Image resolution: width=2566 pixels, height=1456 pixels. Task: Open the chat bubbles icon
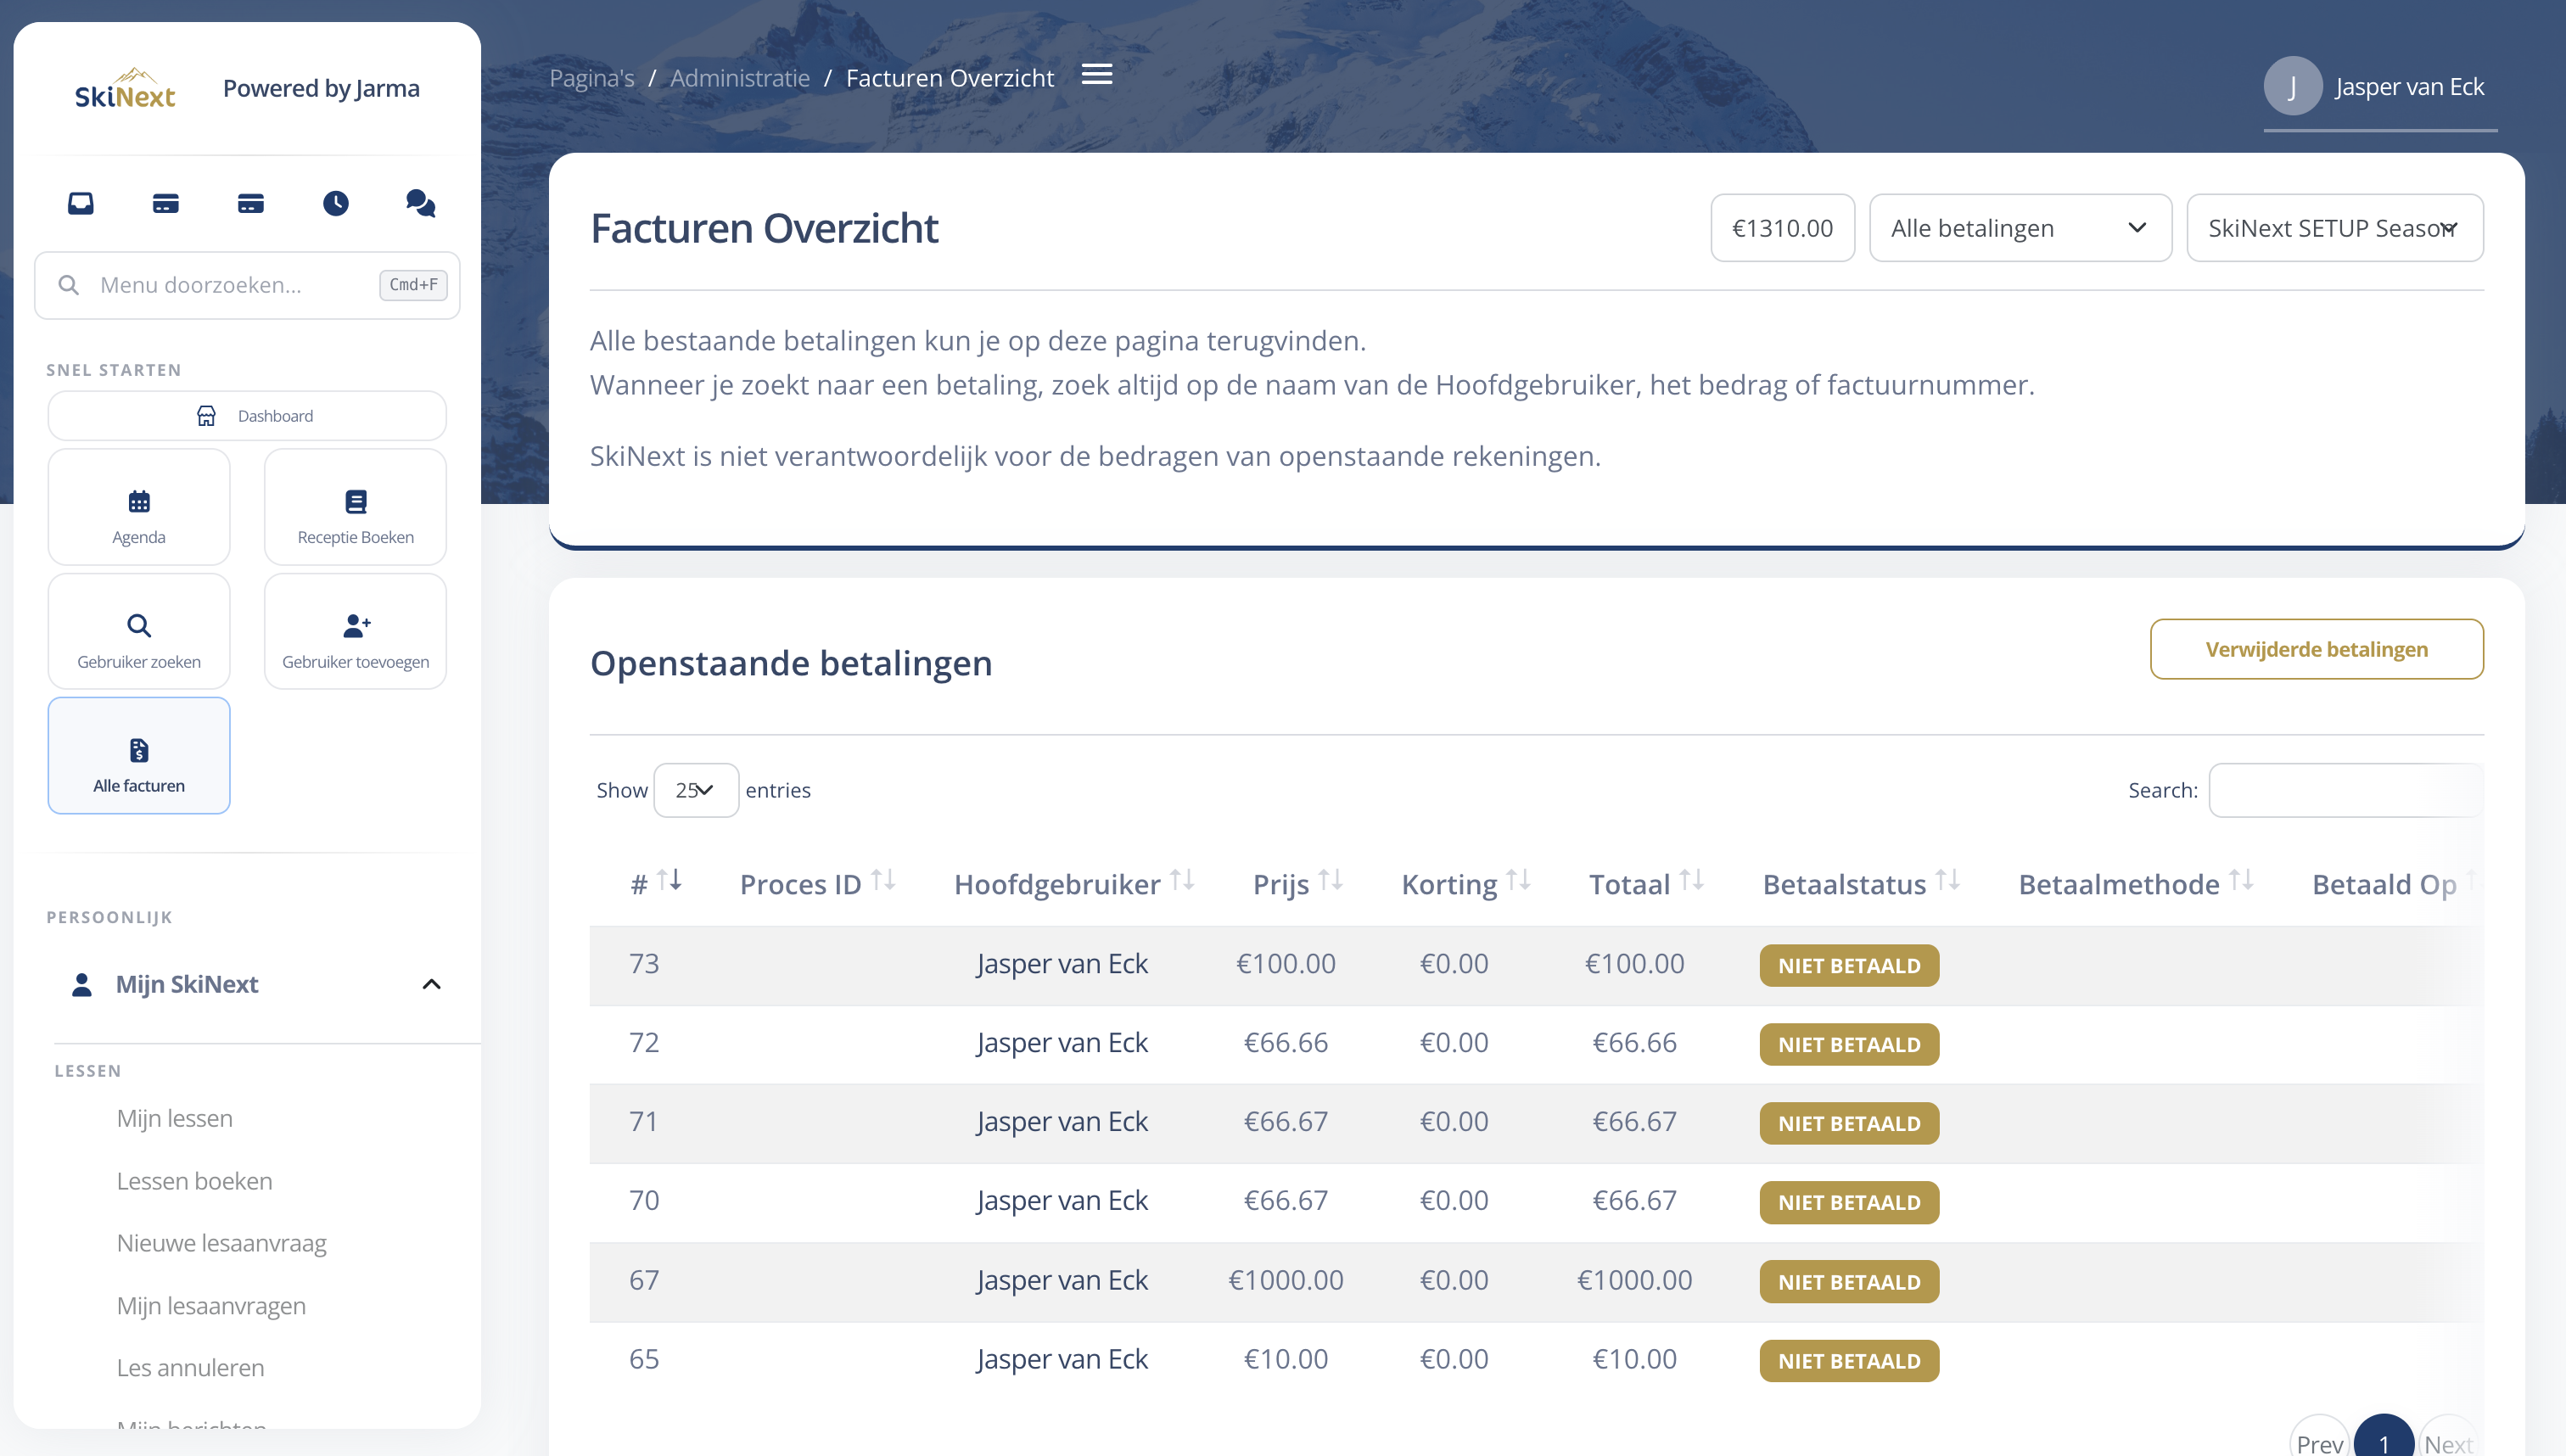[x=421, y=203]
